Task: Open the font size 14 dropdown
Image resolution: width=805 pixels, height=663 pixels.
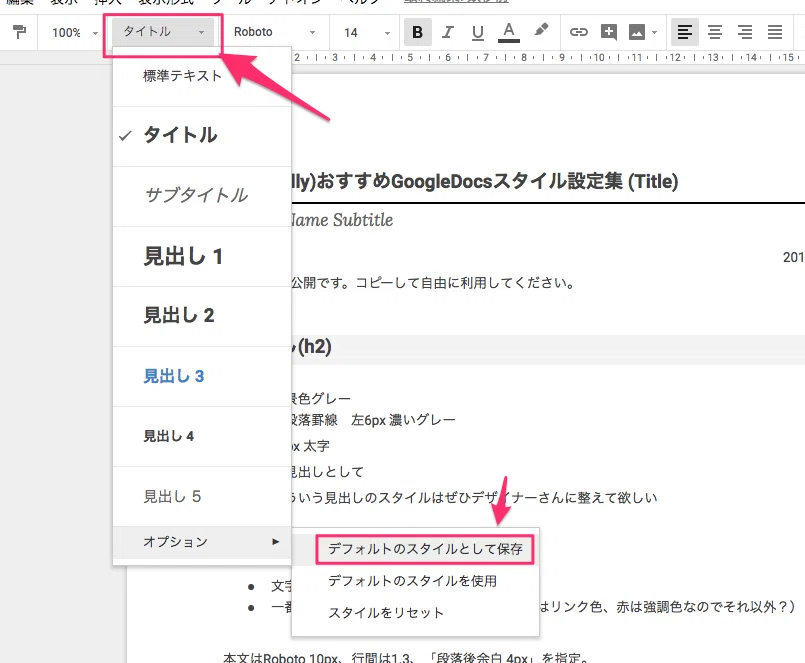Action: point(367,33)
